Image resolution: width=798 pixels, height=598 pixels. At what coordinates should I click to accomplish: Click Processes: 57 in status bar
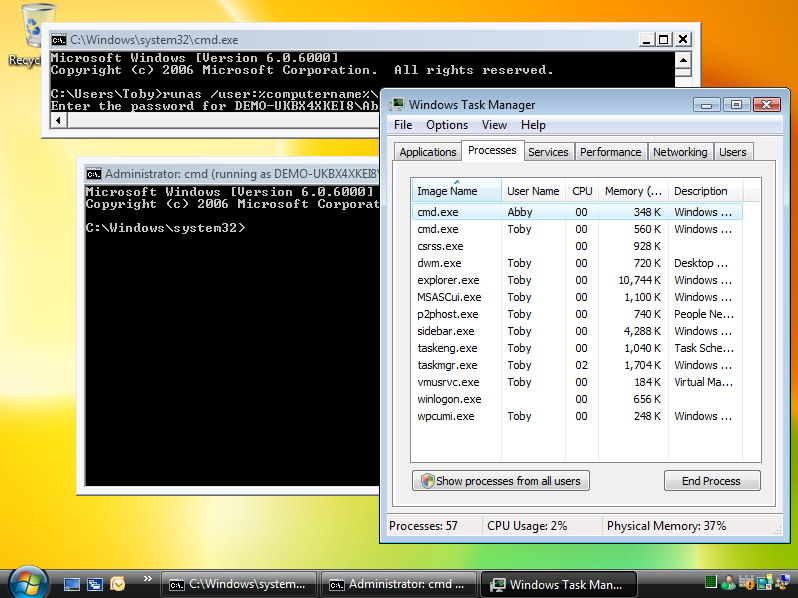coord(423,526)
